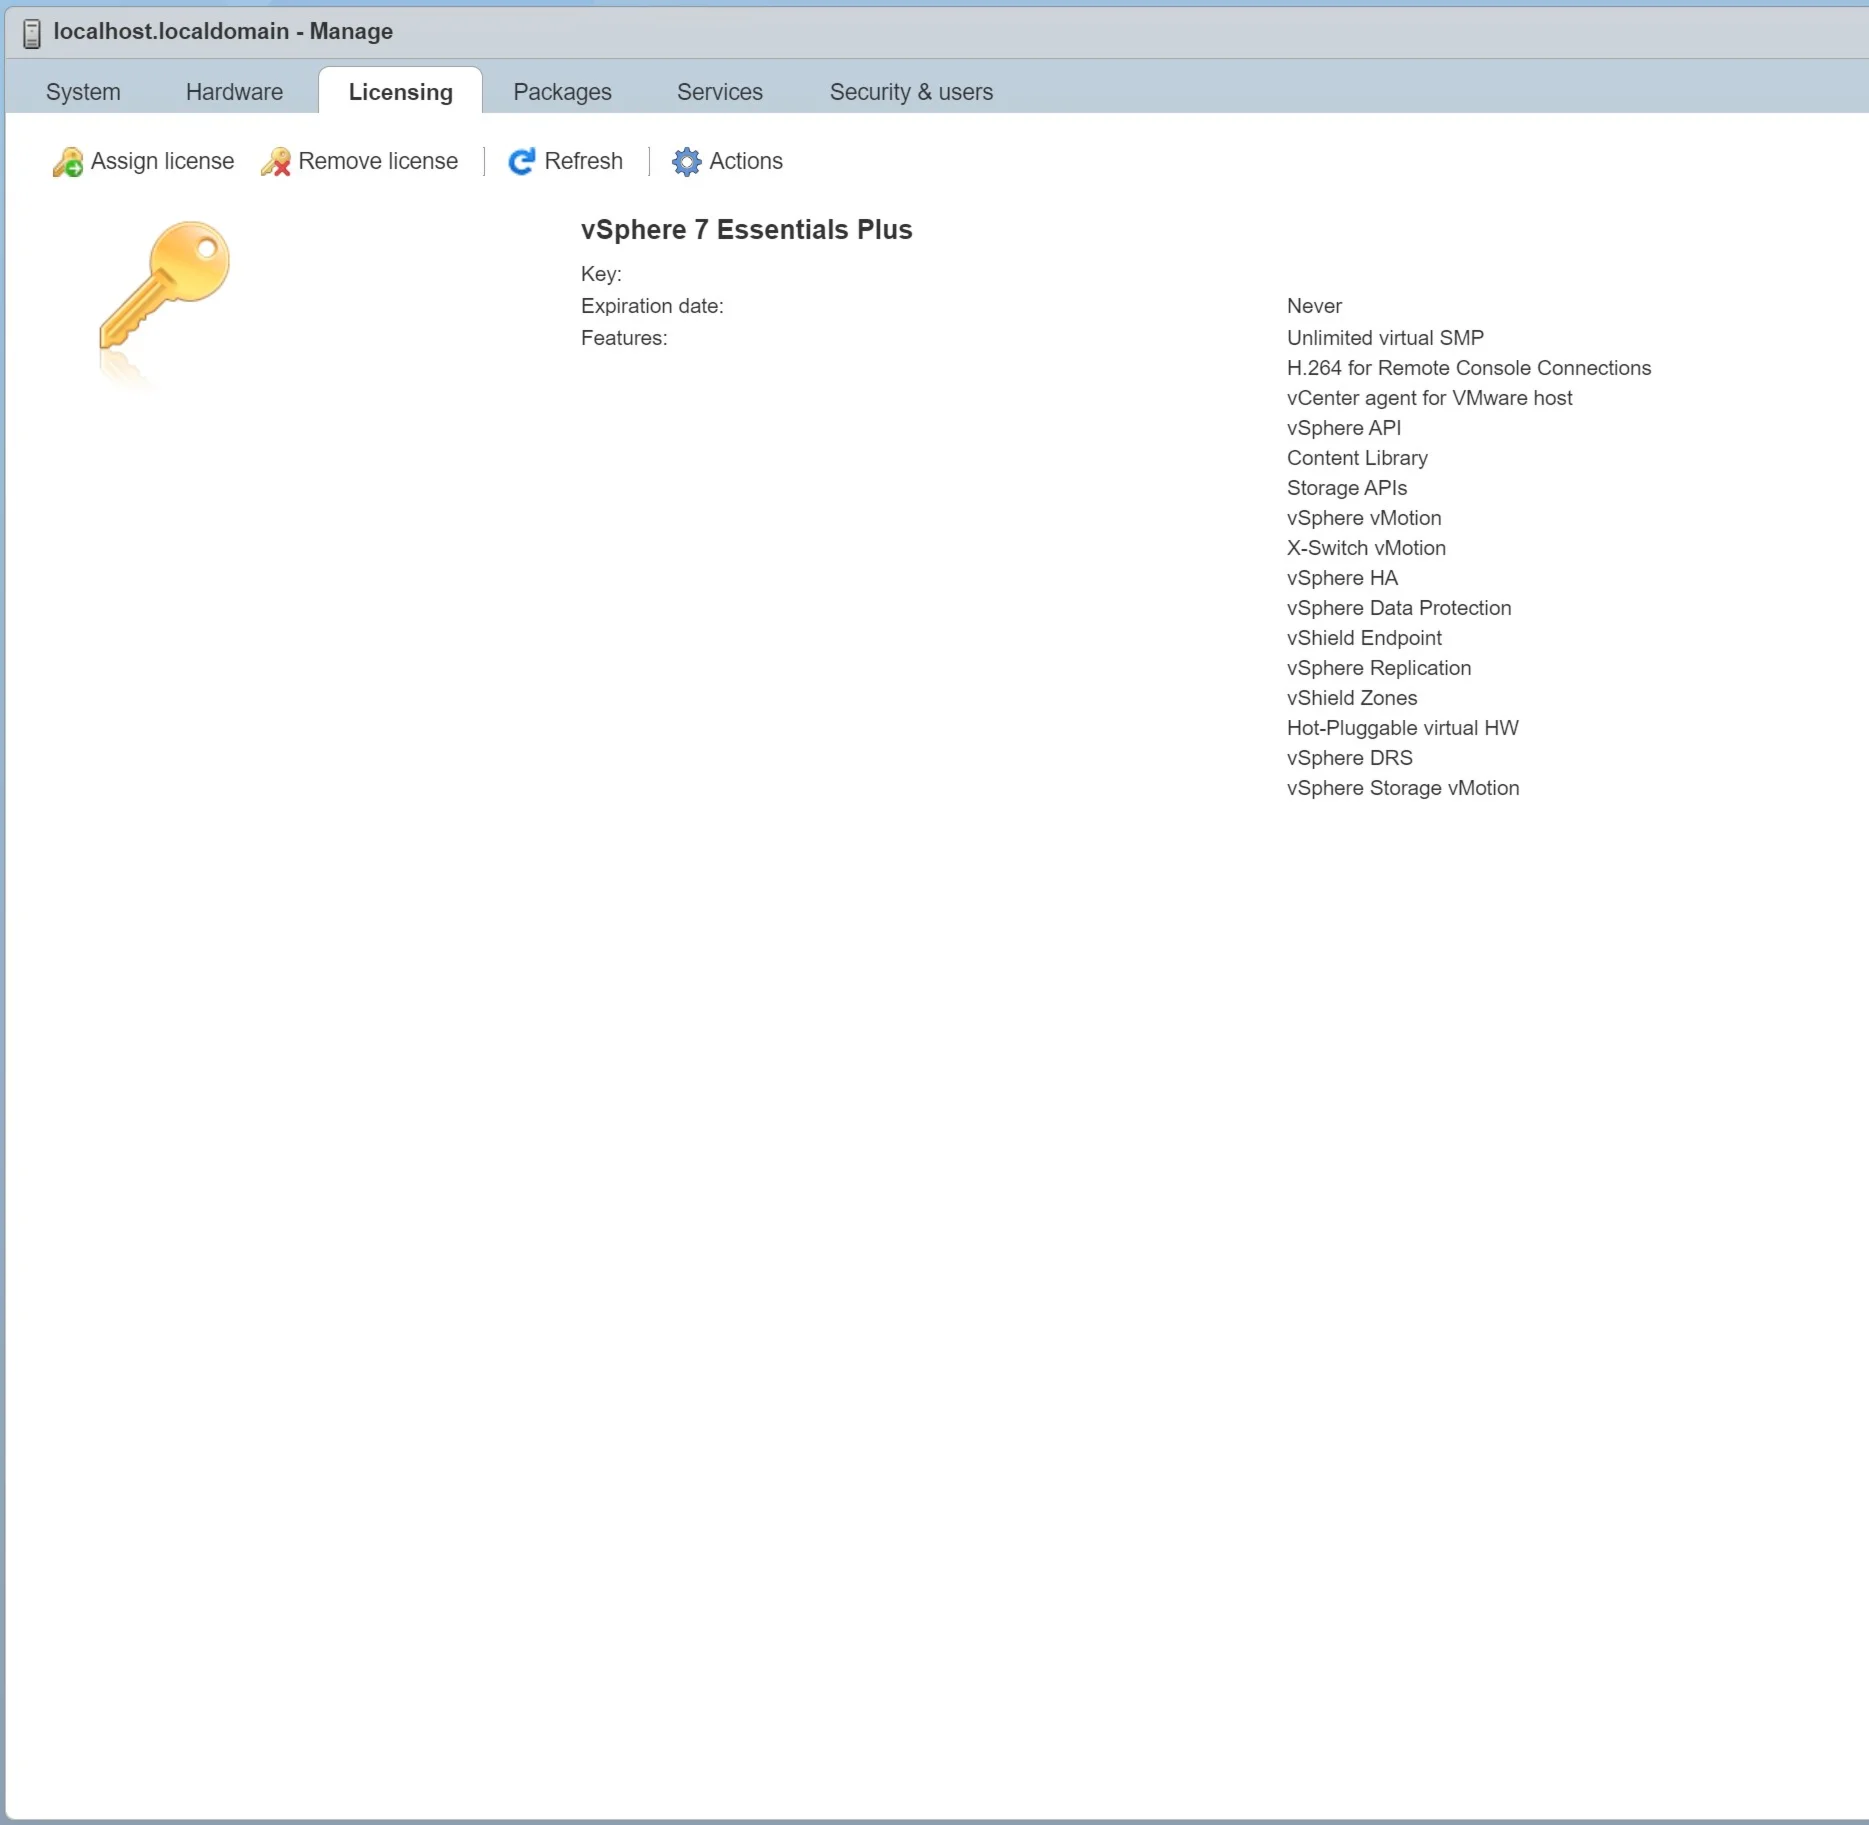Click the vSphere 7 Essentials Plus heading
Screen dimensions: 1869x1825
746,230
